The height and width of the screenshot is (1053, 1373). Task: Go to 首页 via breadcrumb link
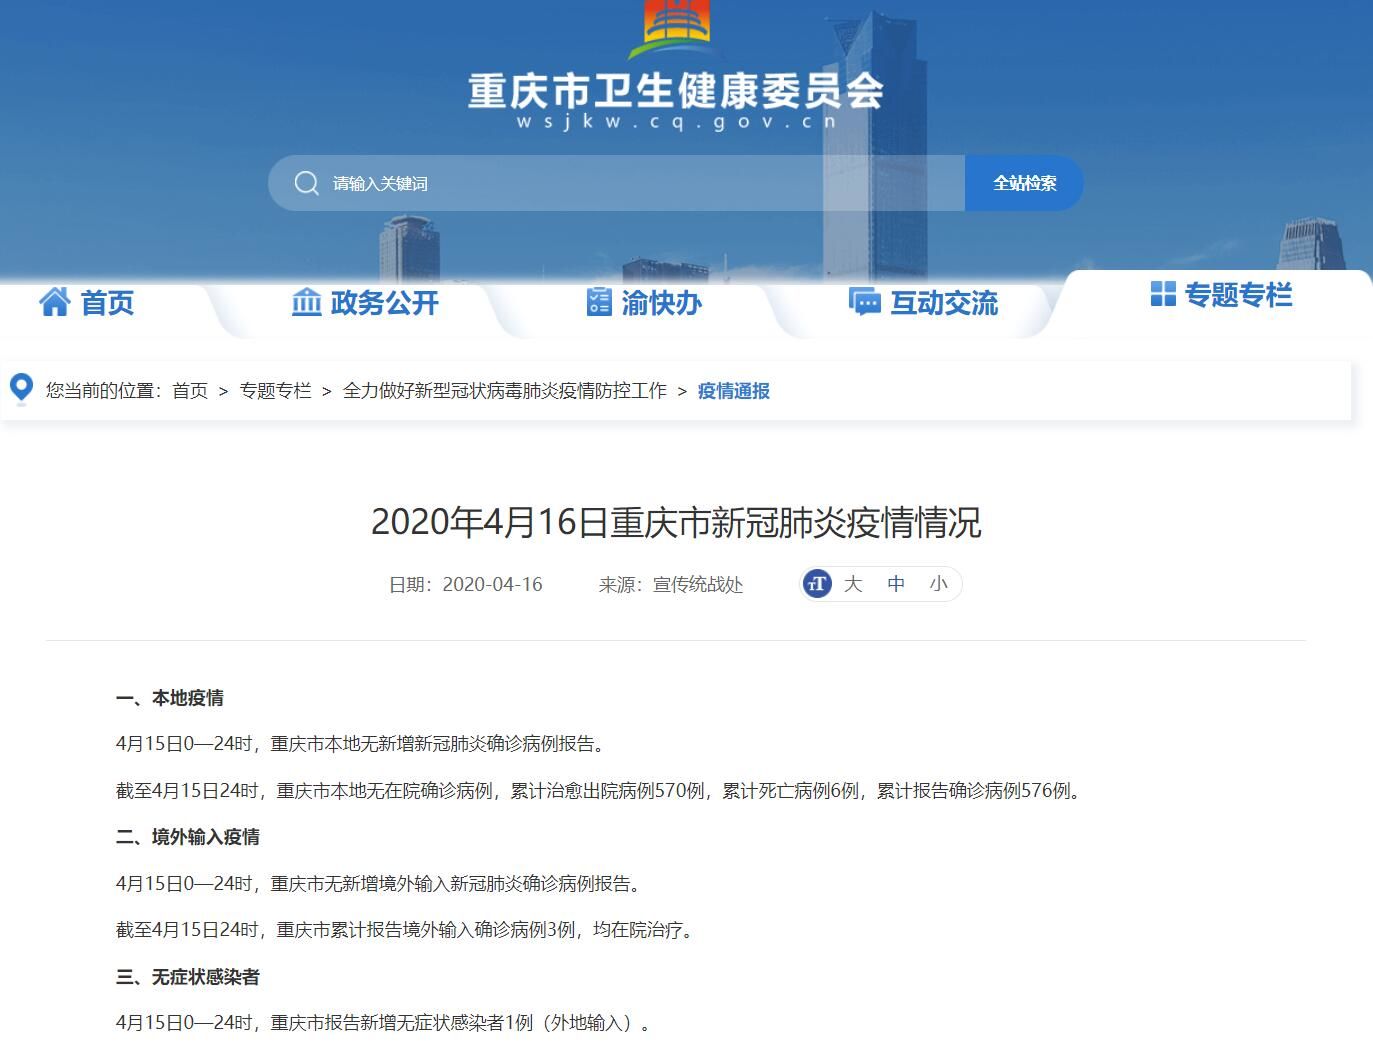tap(190, 391)
